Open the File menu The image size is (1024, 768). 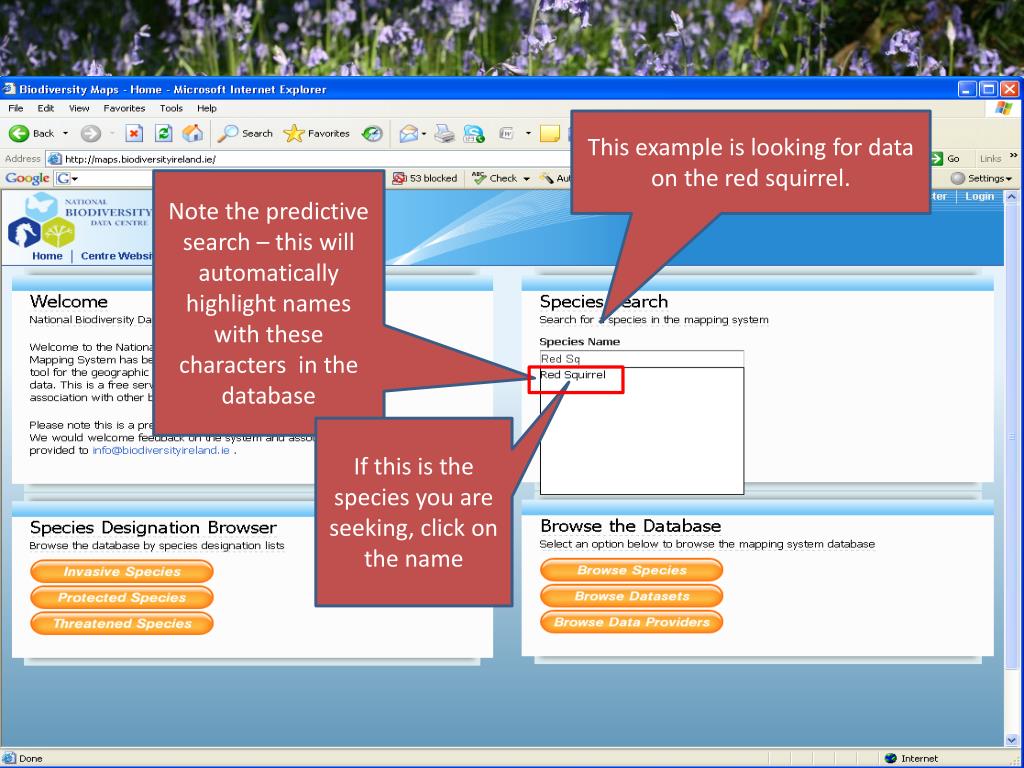click(16, 108)
